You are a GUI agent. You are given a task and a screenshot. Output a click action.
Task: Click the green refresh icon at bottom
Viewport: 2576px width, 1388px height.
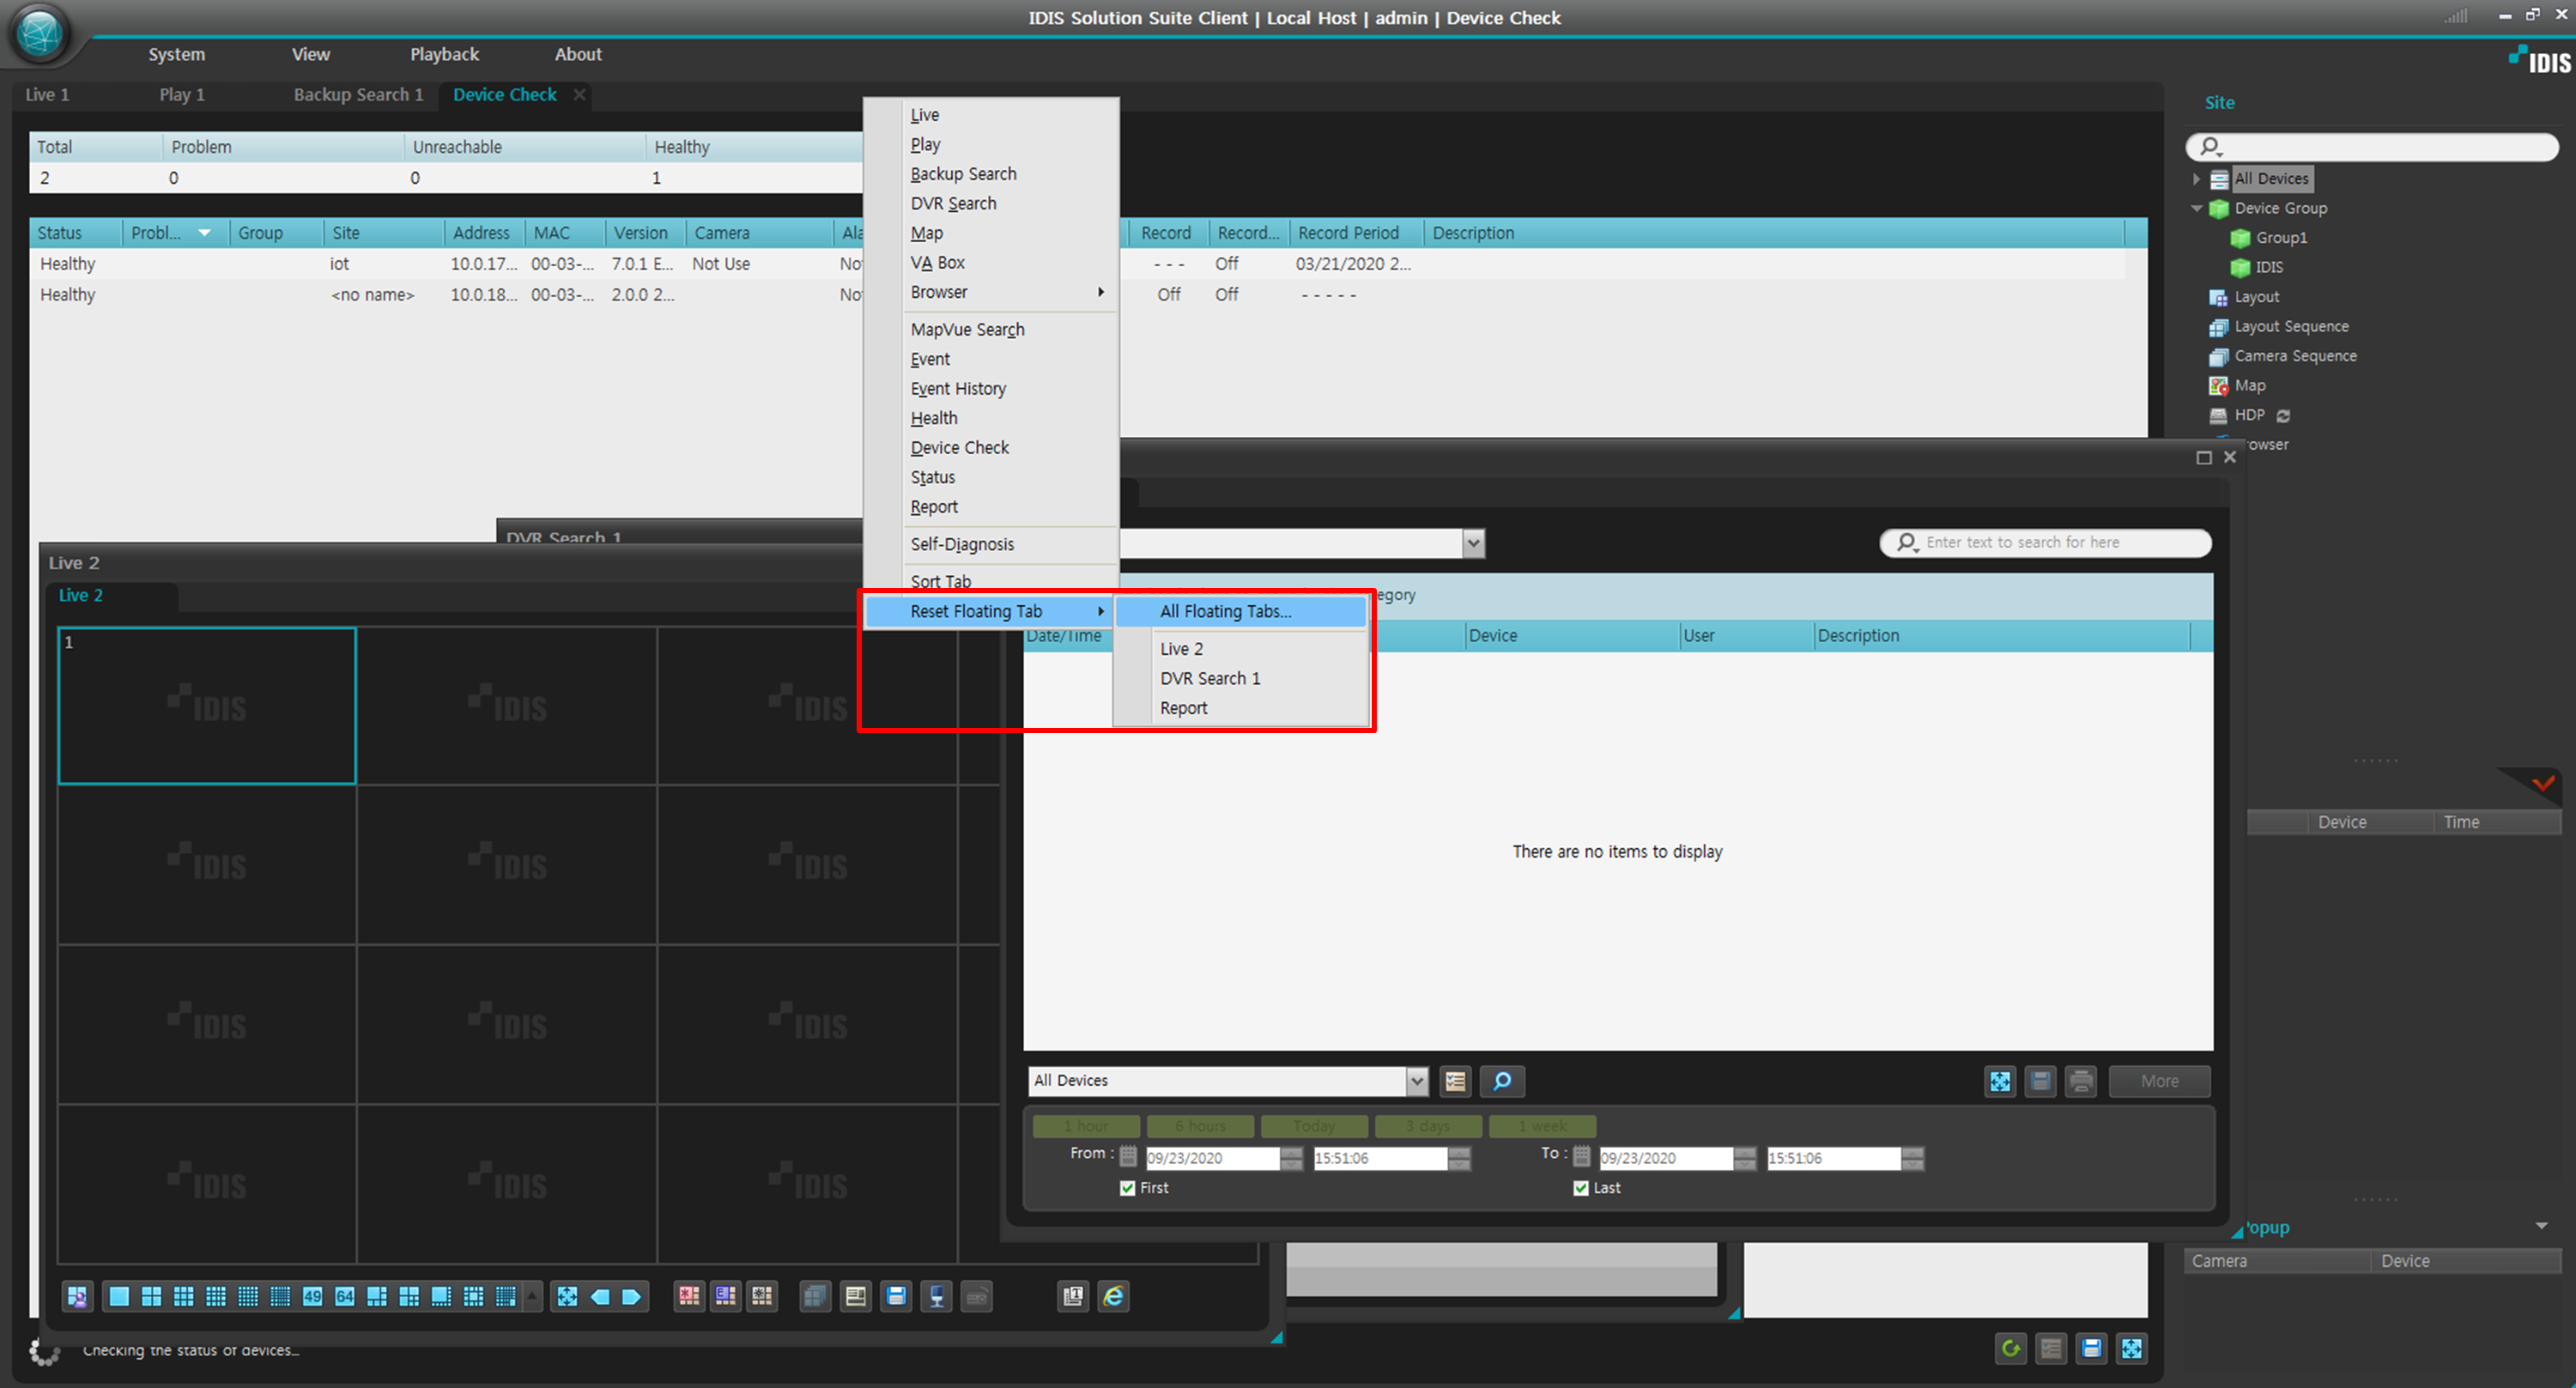click(2010, 1348)
